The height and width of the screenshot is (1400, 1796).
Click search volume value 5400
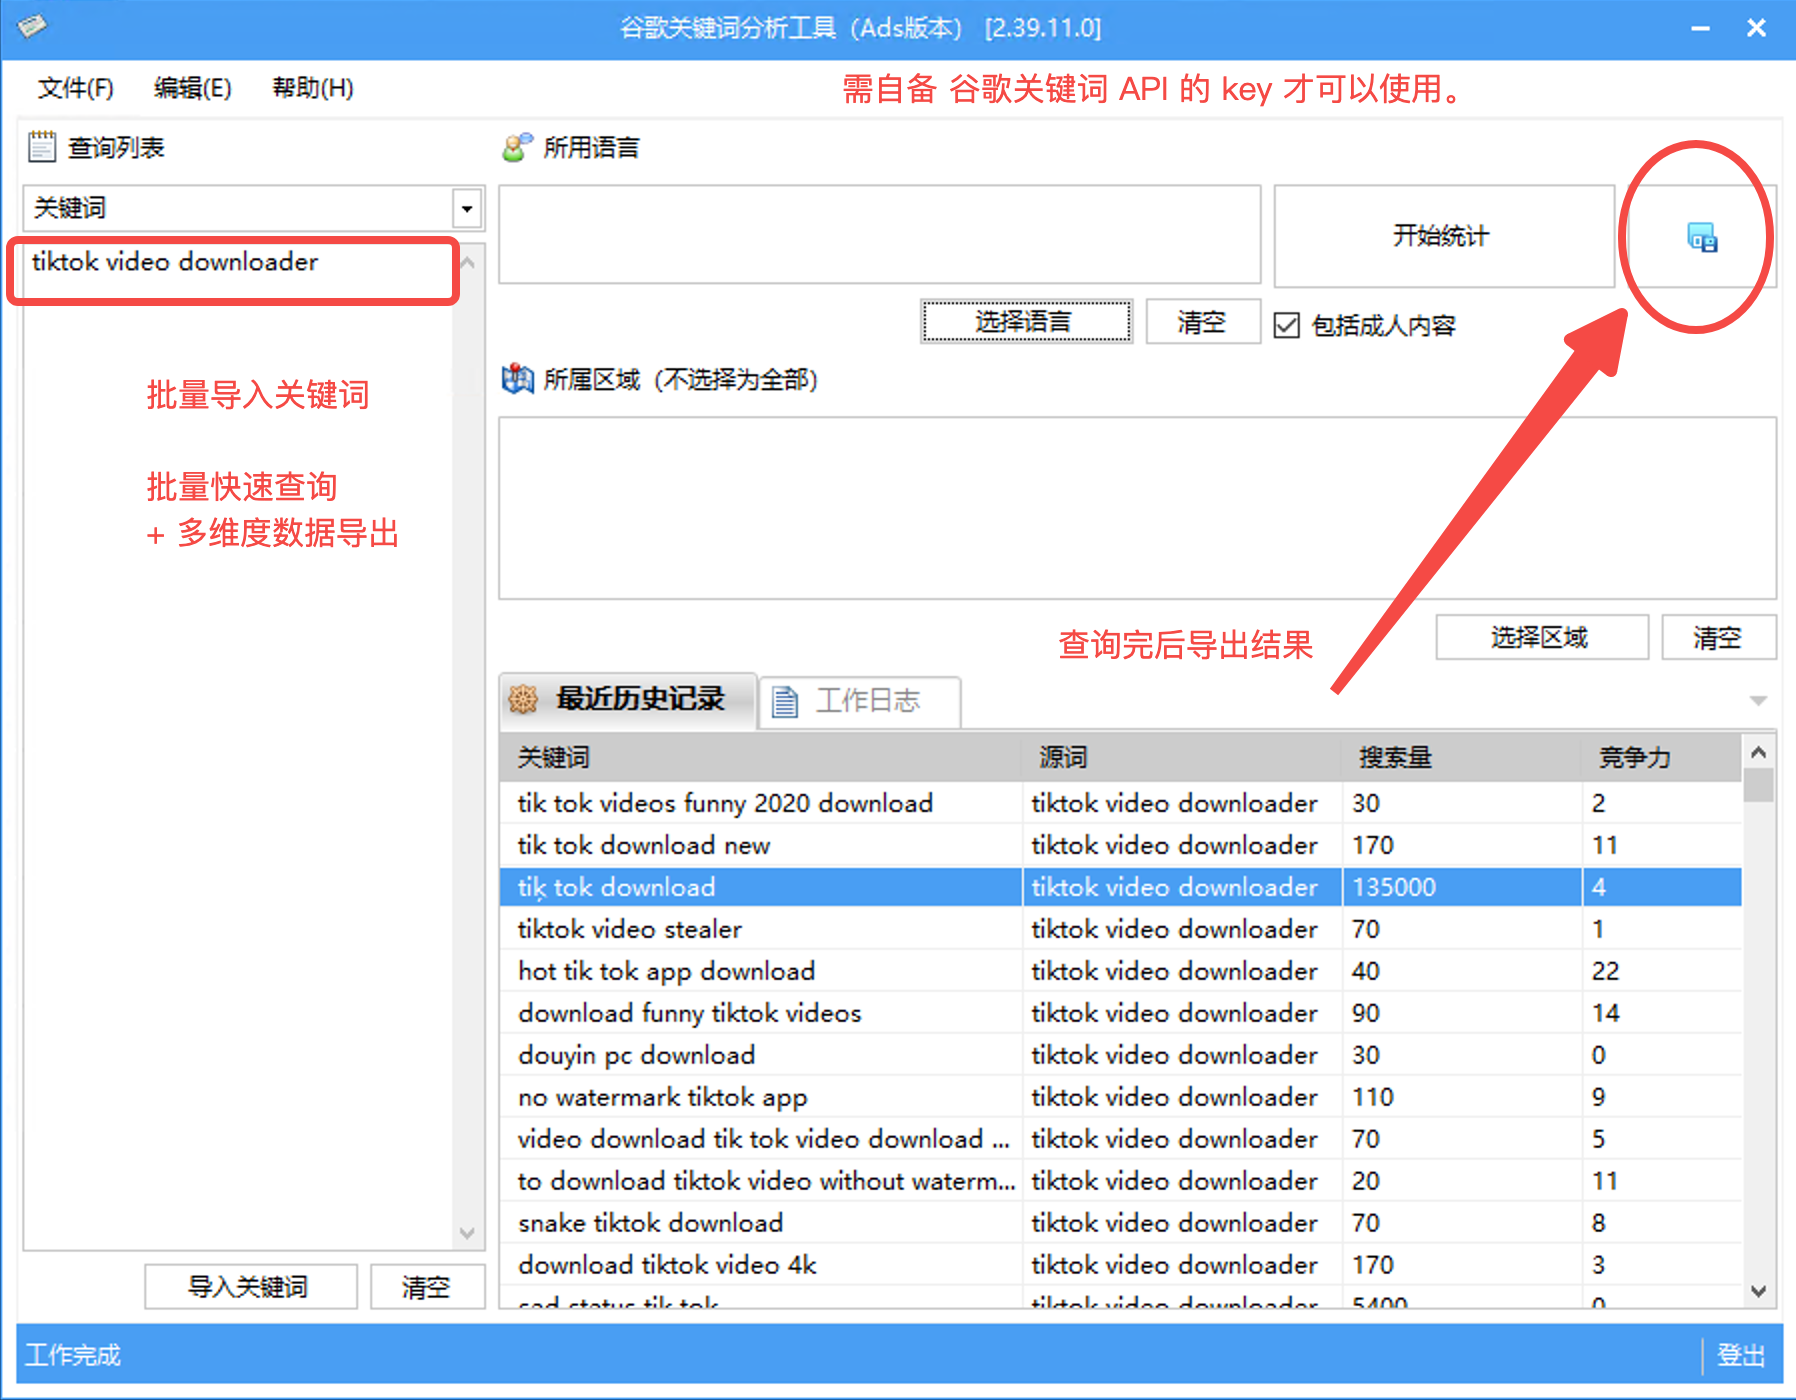[1379, 1301]
